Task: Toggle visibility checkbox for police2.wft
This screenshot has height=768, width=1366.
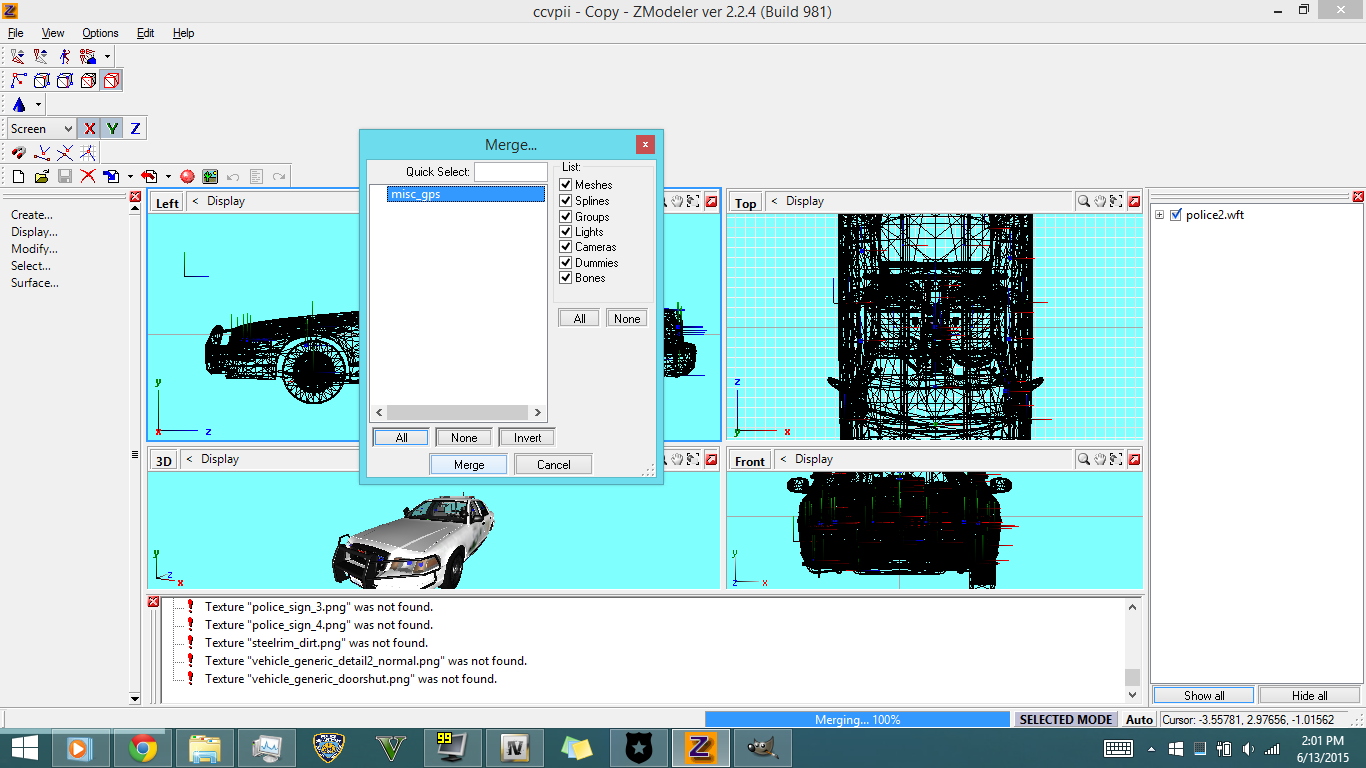Action: click(x=1176, y=215)
